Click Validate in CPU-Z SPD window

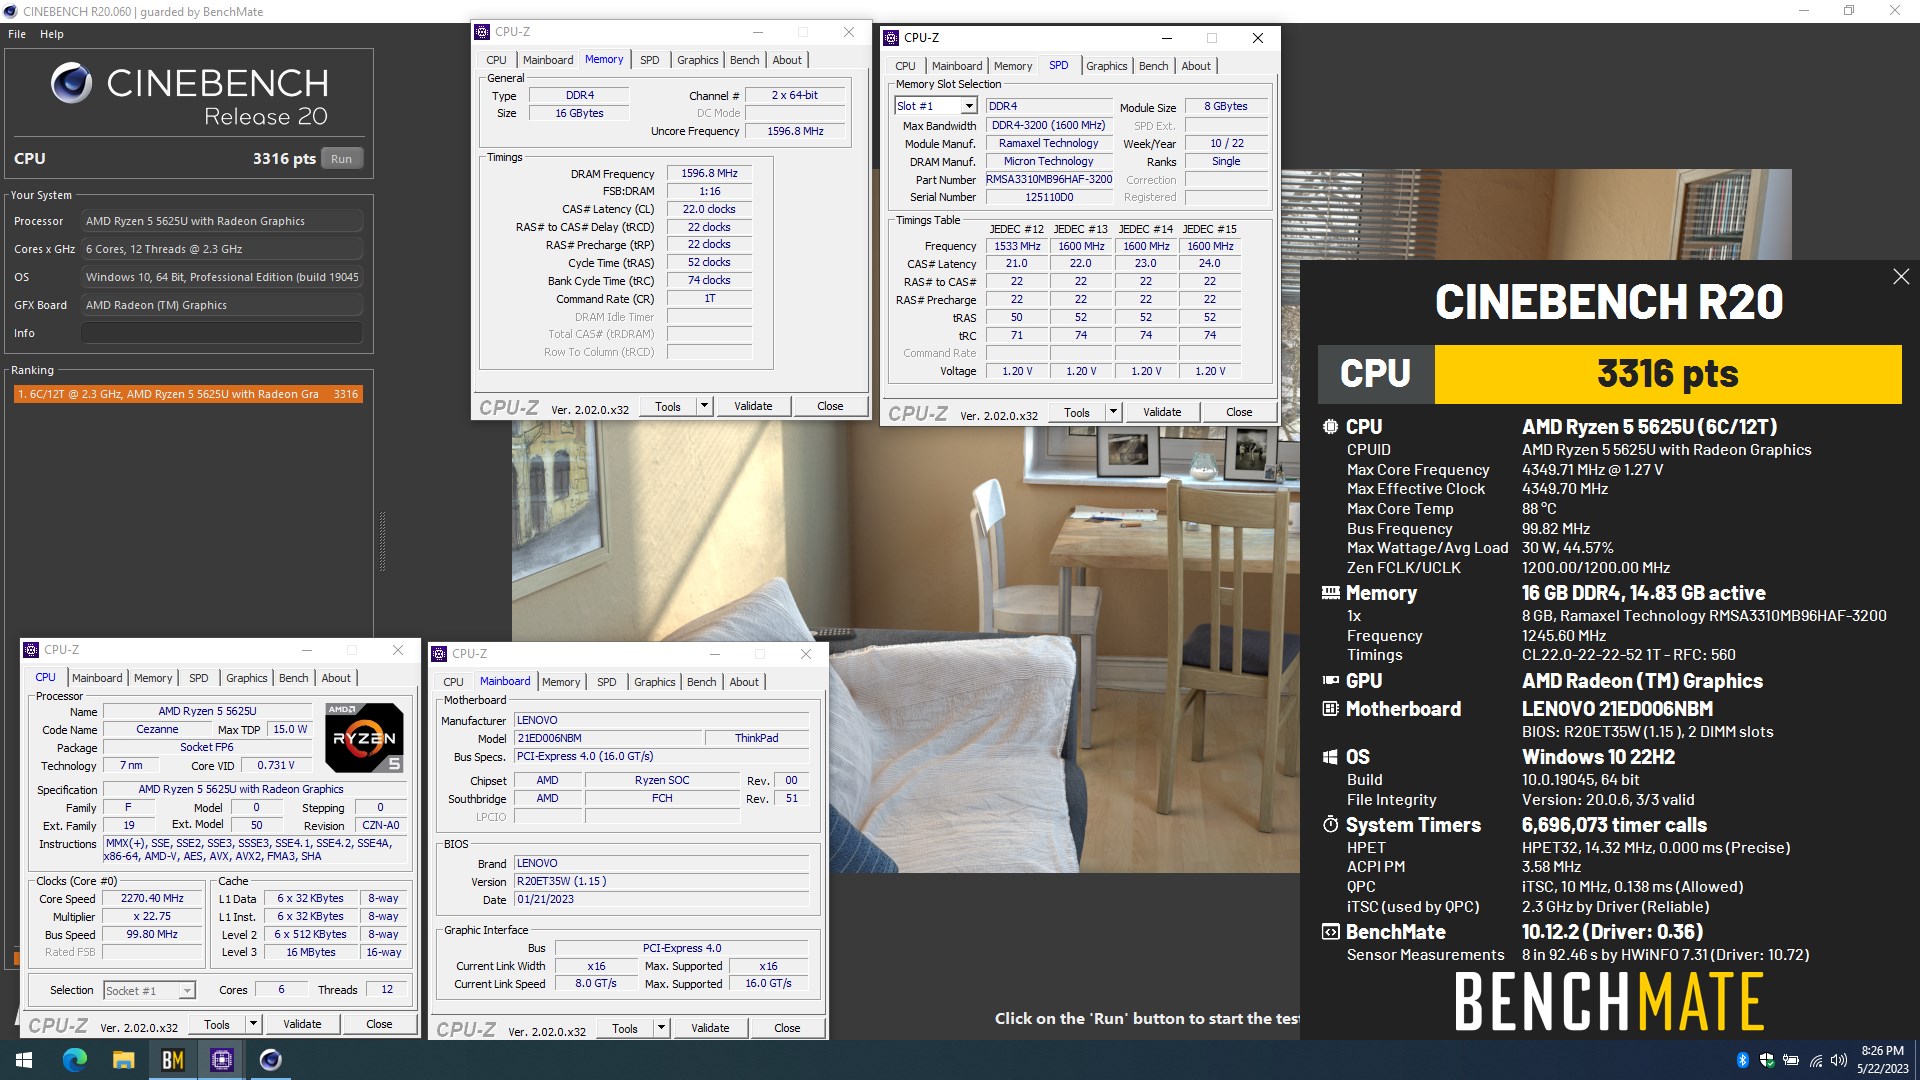pyautogui.click(x=1162, y=412)
